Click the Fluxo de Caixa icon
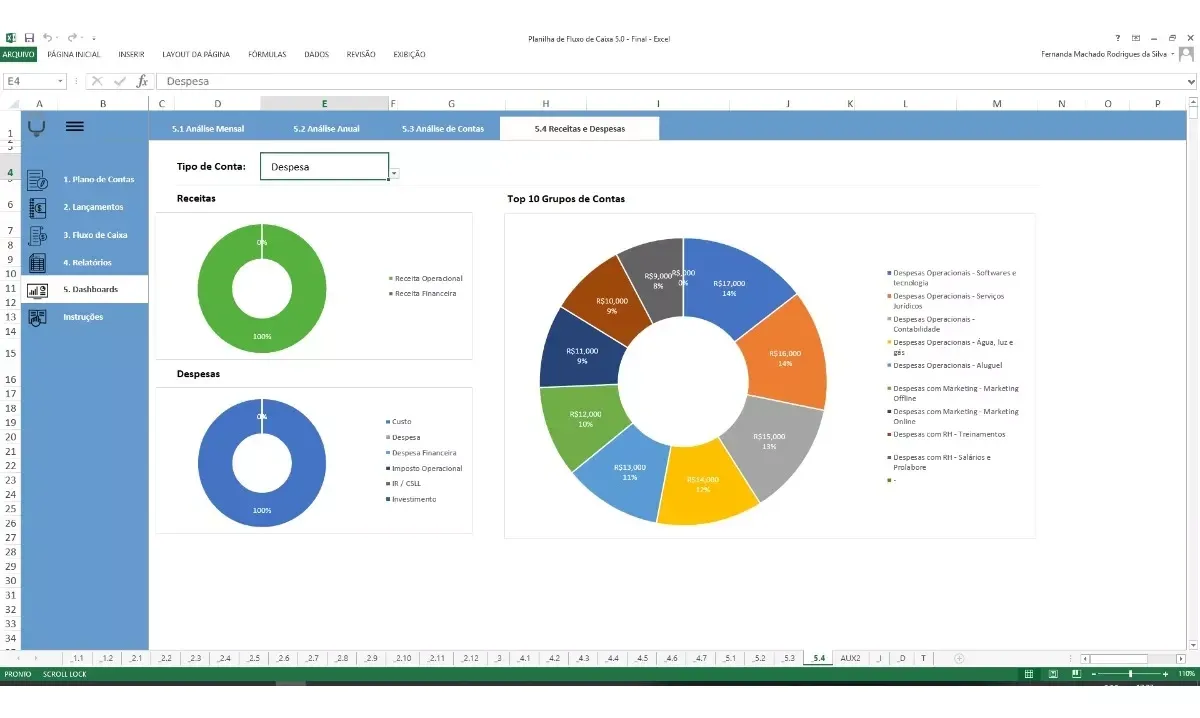 coord(37,236)
